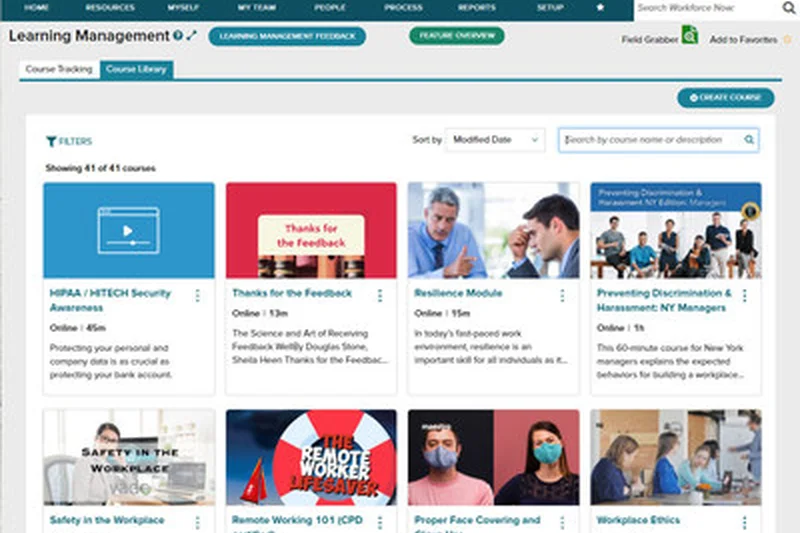
Task: Click the help question mark beside Learning Management
Action: (x=178, y=36)
